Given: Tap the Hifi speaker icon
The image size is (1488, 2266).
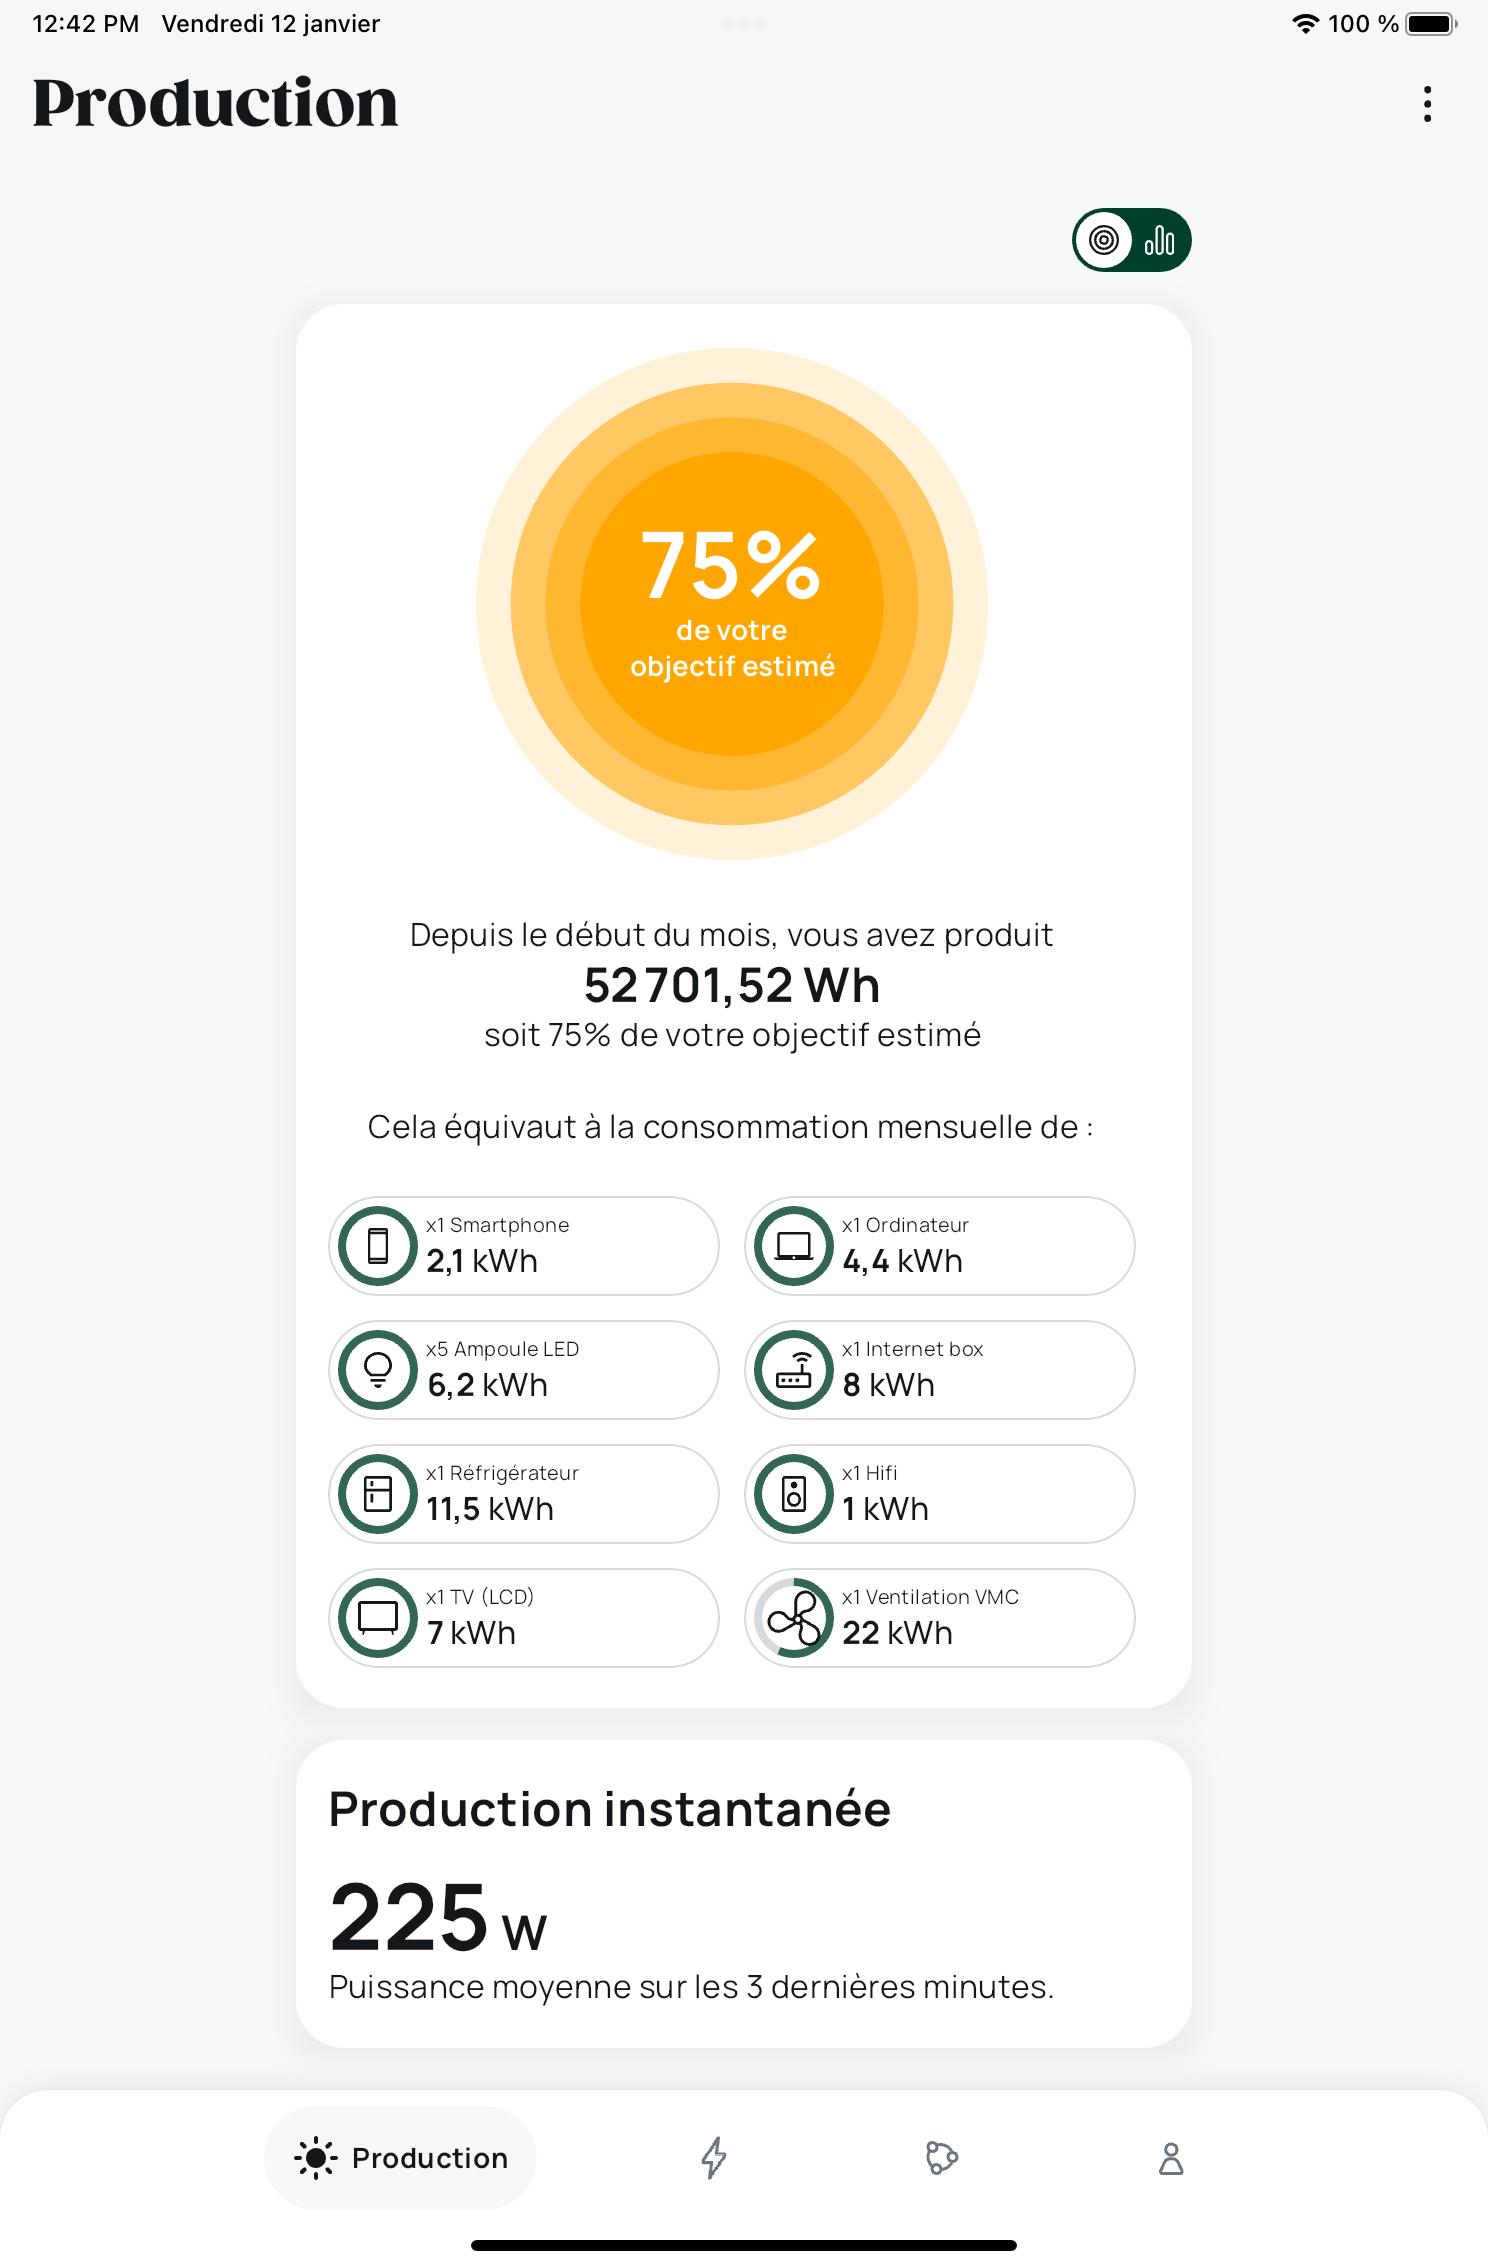Looking at the screenshot, I should click(794, 1494).
